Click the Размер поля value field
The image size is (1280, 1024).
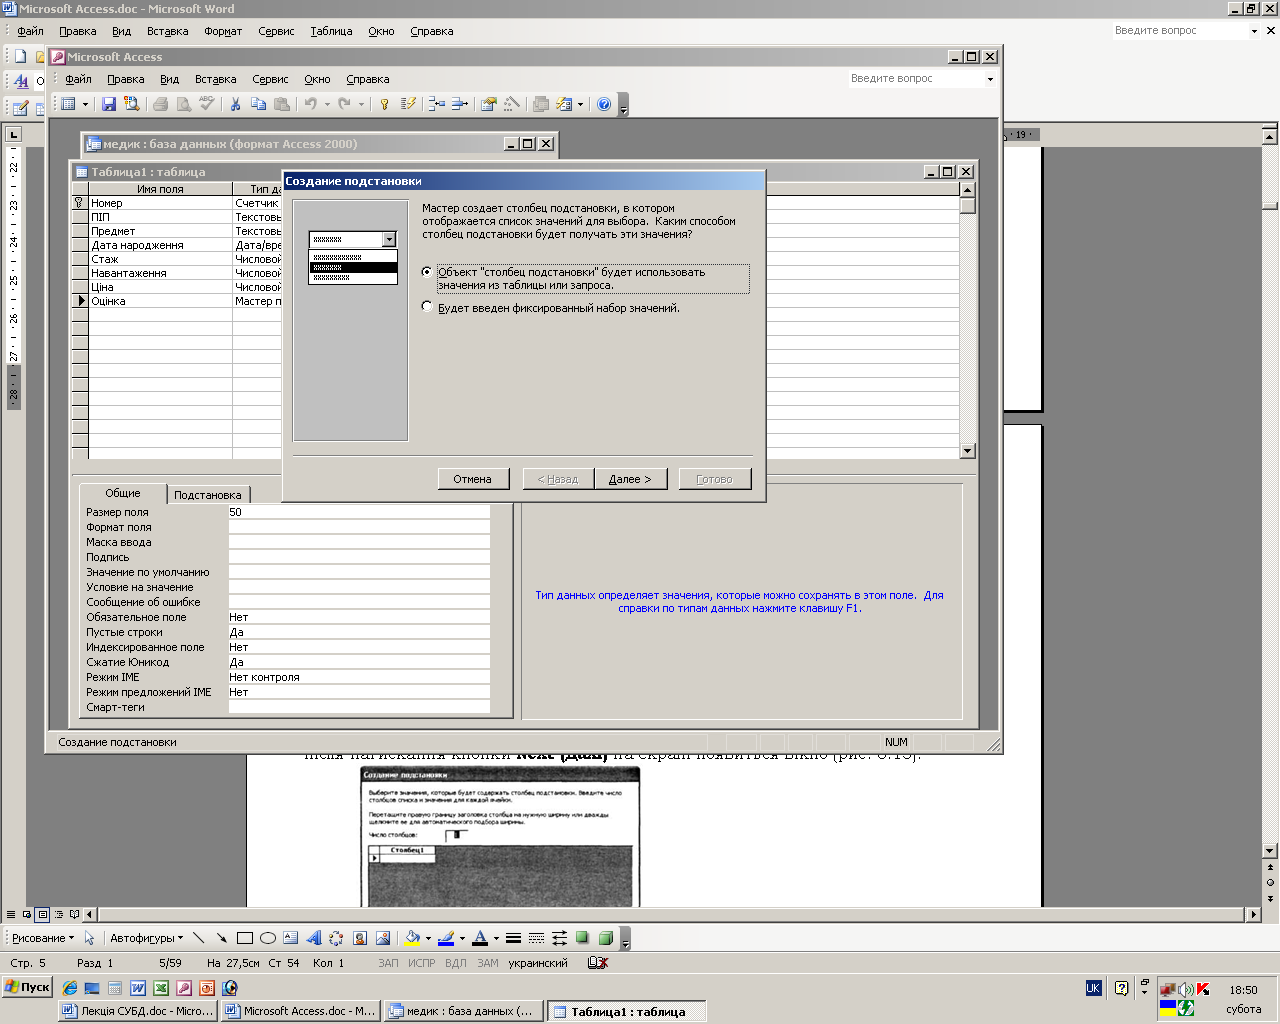point(359,512)
